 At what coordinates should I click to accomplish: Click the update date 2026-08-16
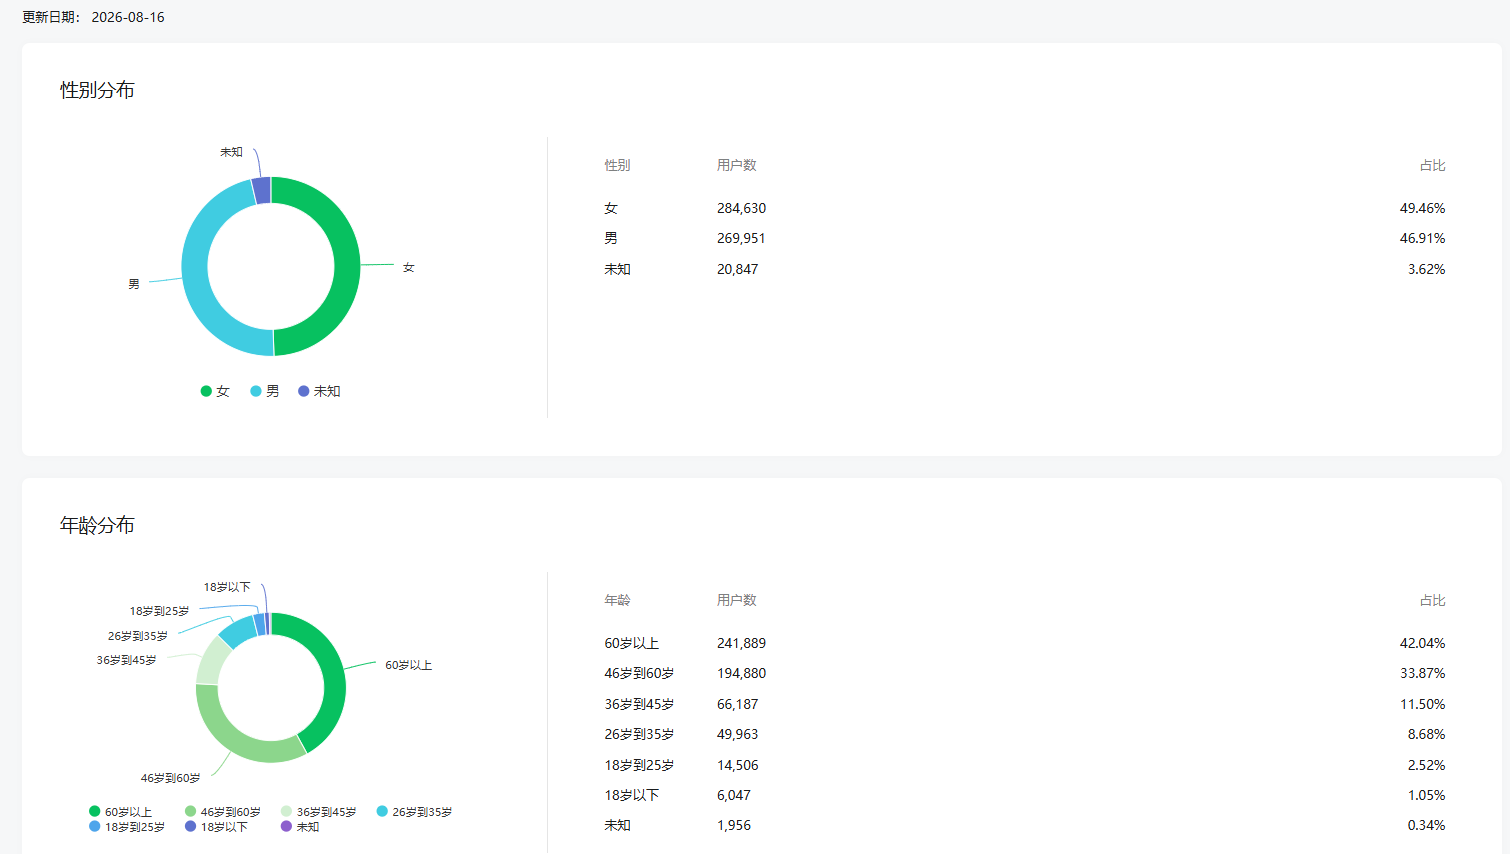point(128,17)
